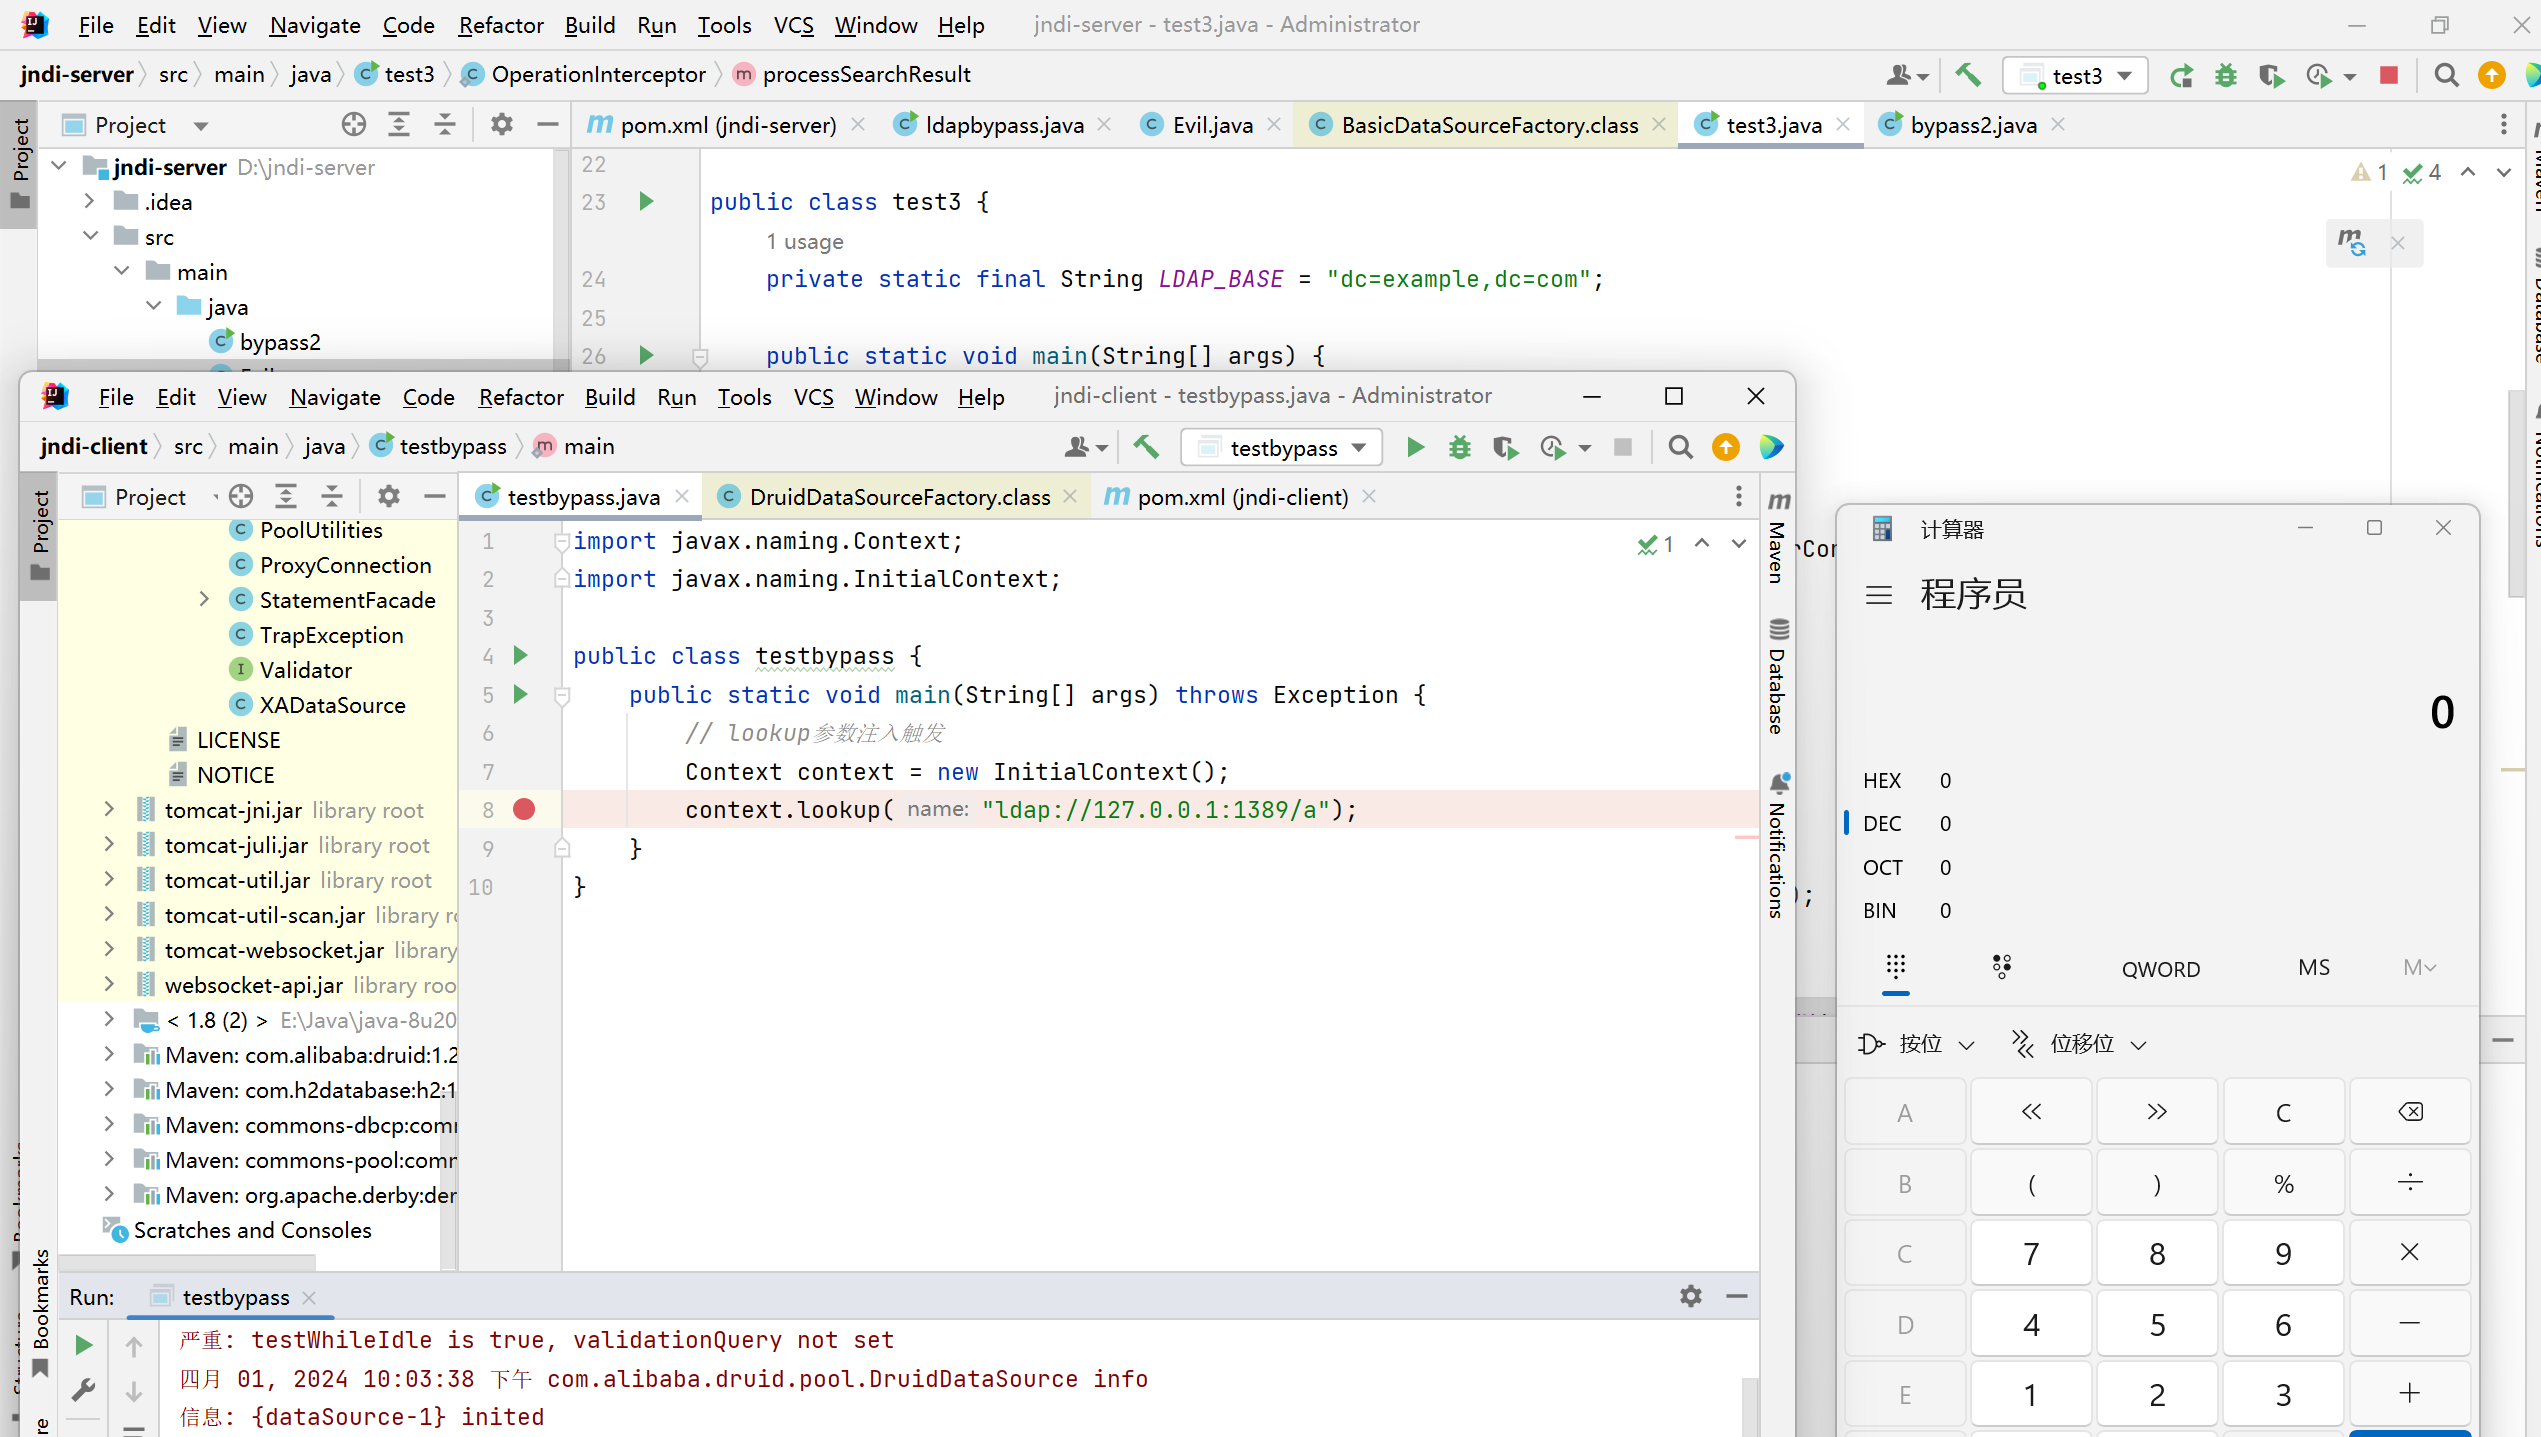The width and height of the screenshot is (2541, 1437).
Task: Open the test3 run configuration dropdown
Action: pos(2076,75)
